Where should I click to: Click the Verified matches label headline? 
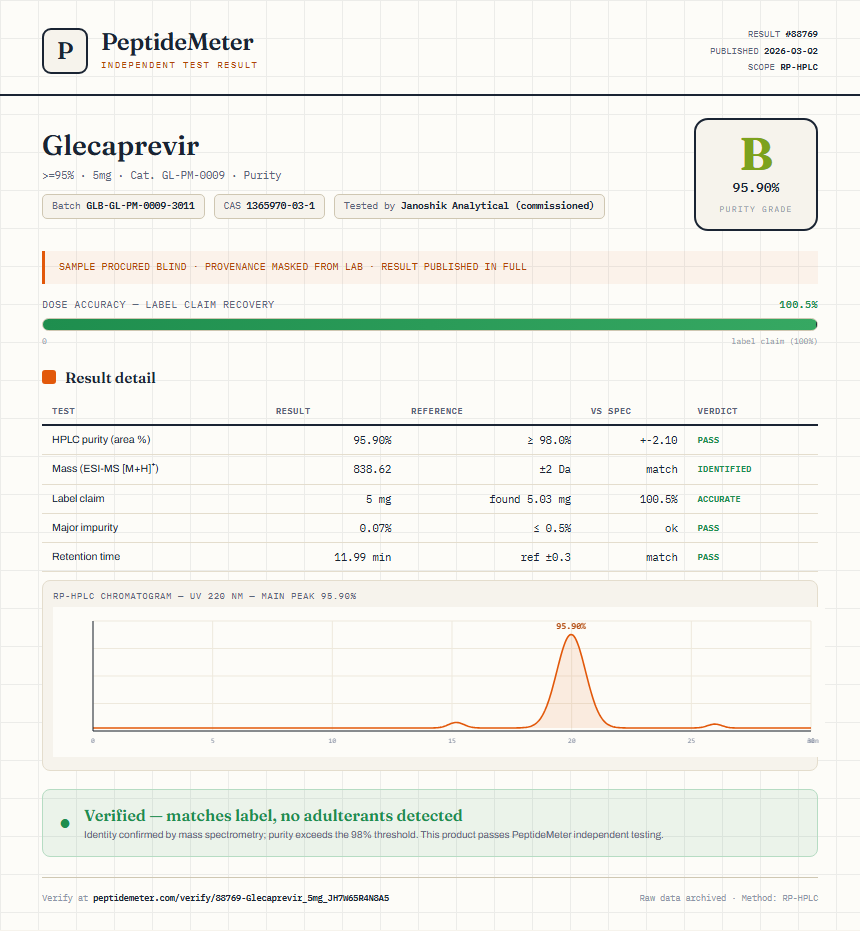273,815
